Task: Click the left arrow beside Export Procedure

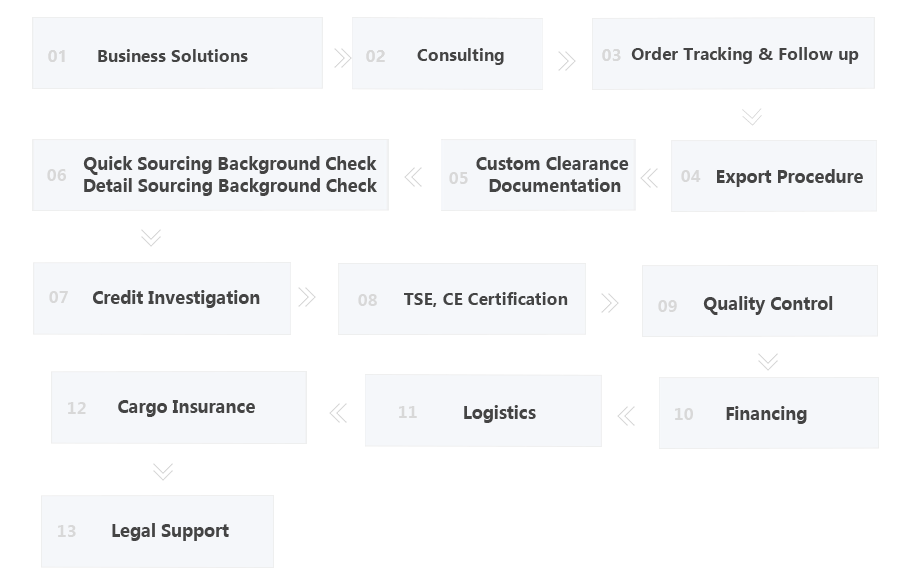Action: click(649, 178)
